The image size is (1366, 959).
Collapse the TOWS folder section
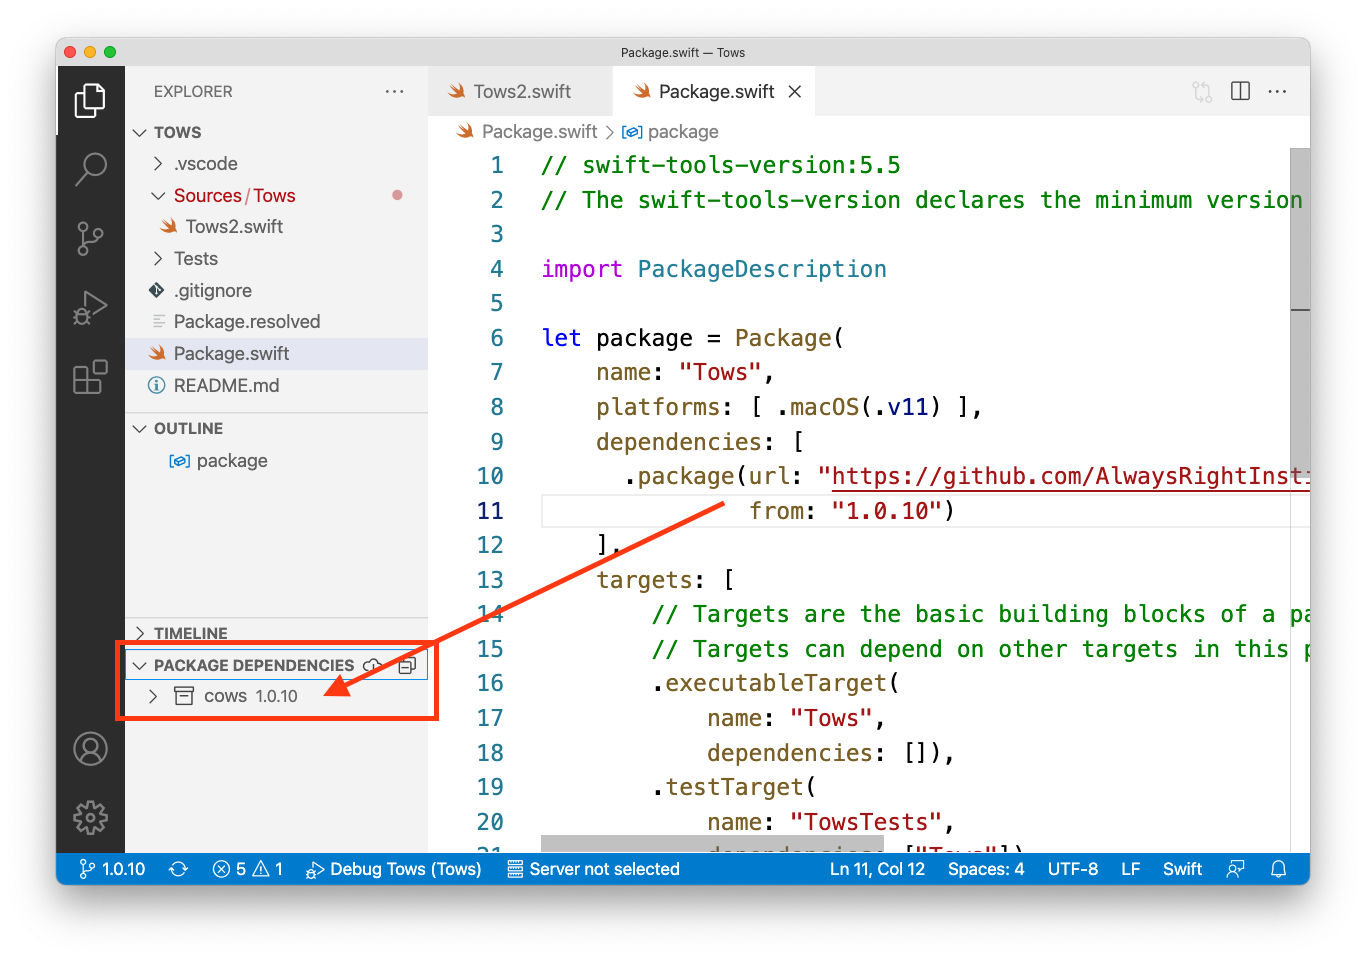(x=140, y=132)
